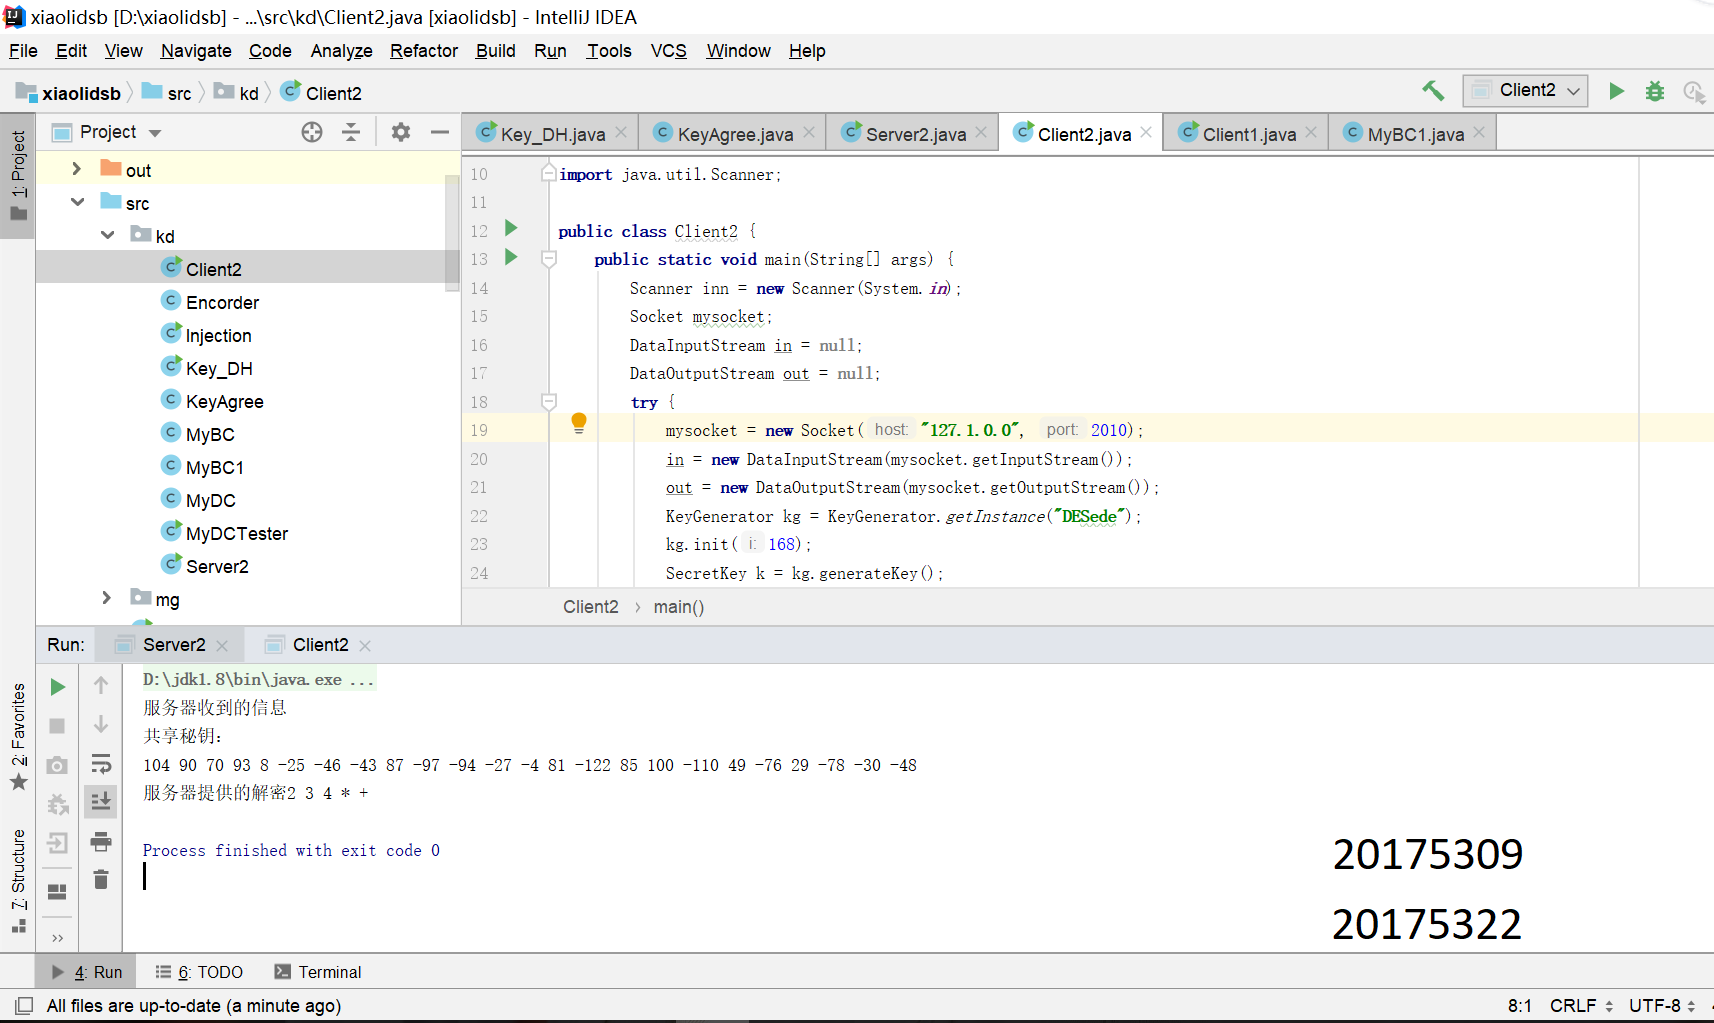Toggle tool window quick access icon in status bar

click(x=24, y=1005)
